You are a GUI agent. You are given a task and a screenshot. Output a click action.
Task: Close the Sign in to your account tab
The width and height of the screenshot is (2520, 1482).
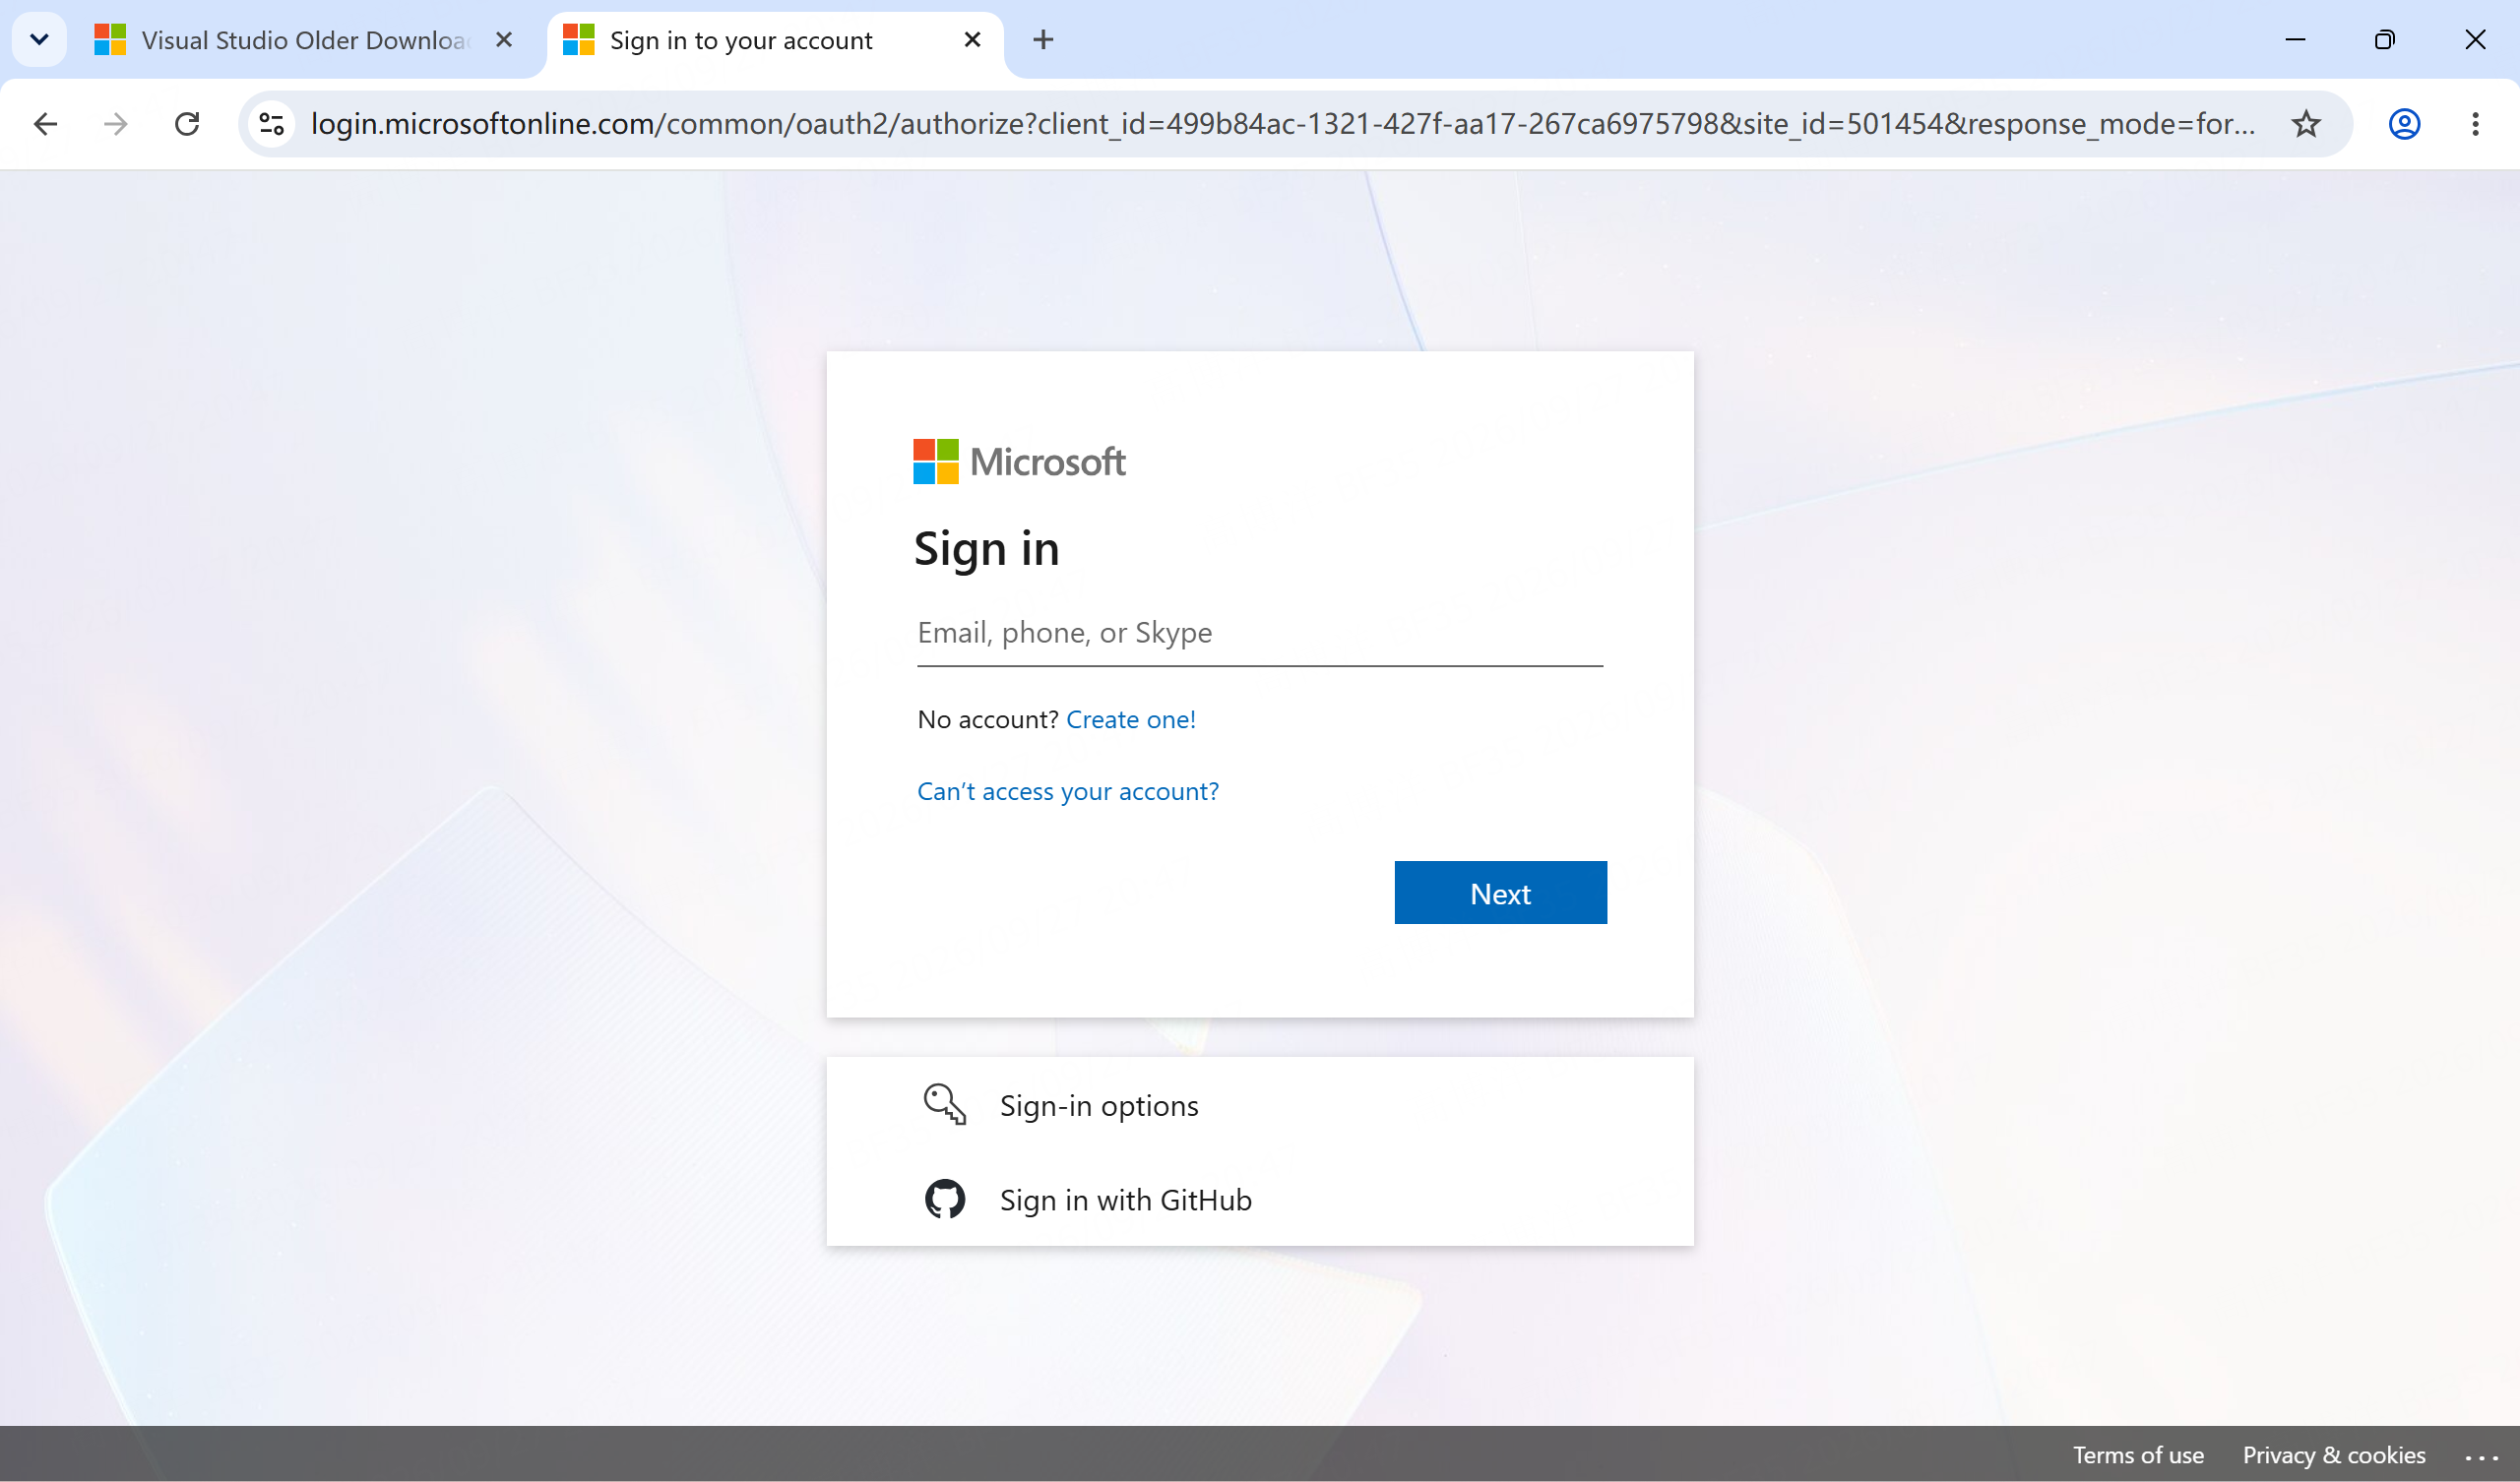tap(972, 40)
